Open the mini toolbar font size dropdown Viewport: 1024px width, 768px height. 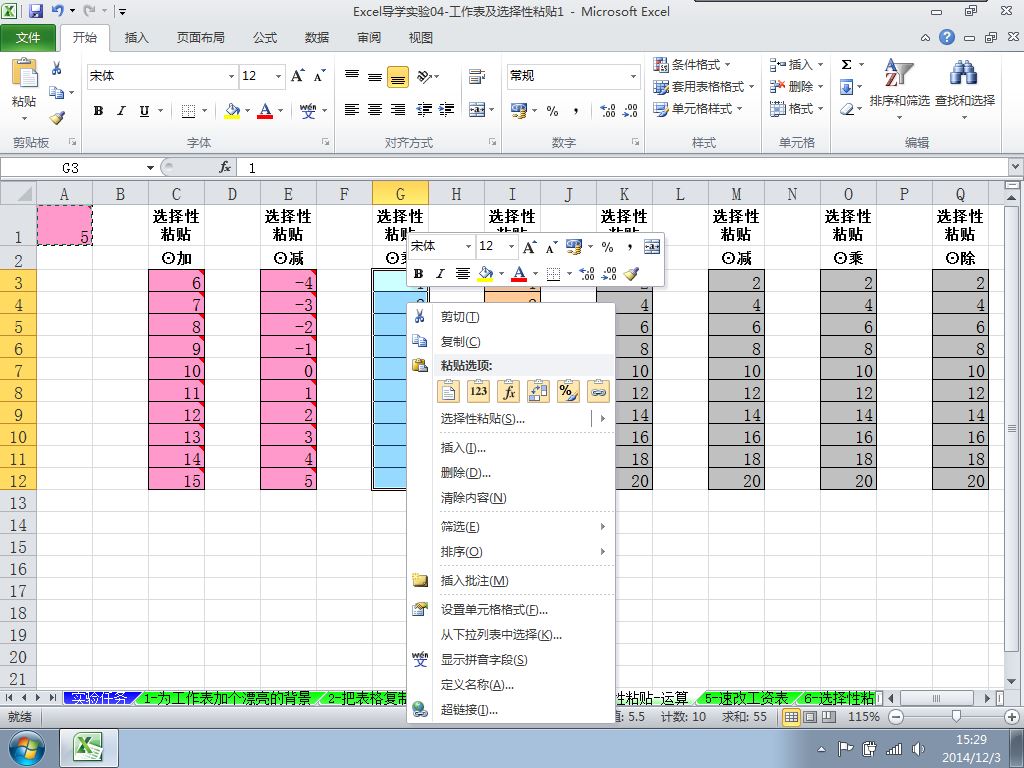click(x=511, y=246)
